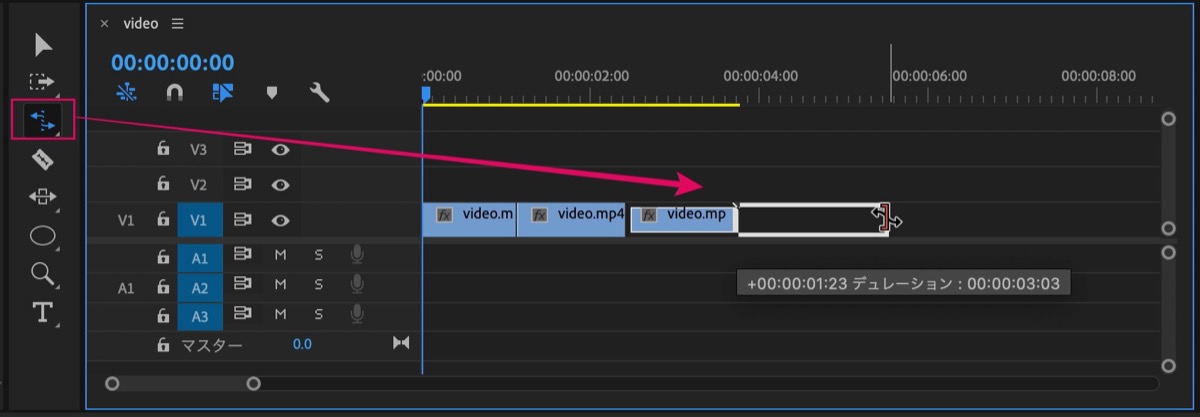
Task: Select the Type tool
Action: coord(43,312)
